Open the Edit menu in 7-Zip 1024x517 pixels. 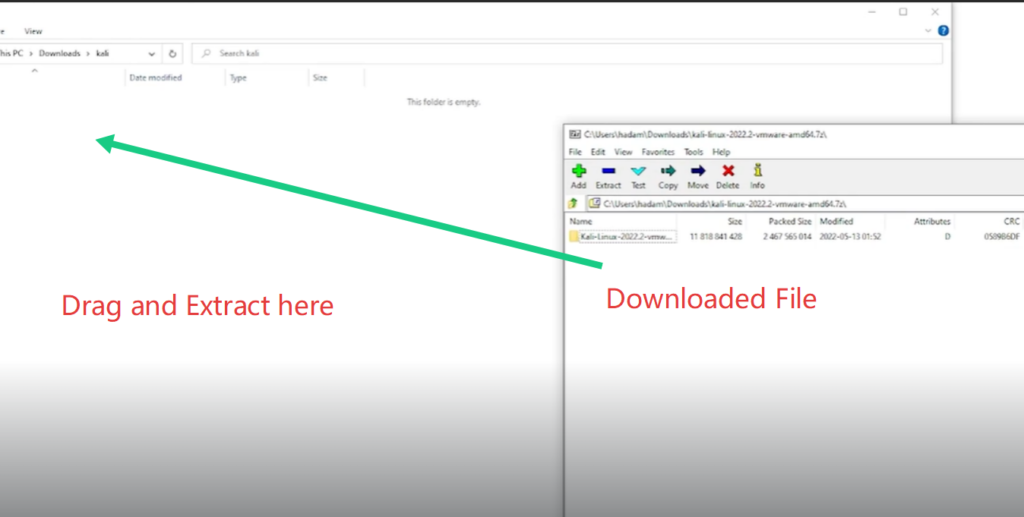(x=598, y=152)
